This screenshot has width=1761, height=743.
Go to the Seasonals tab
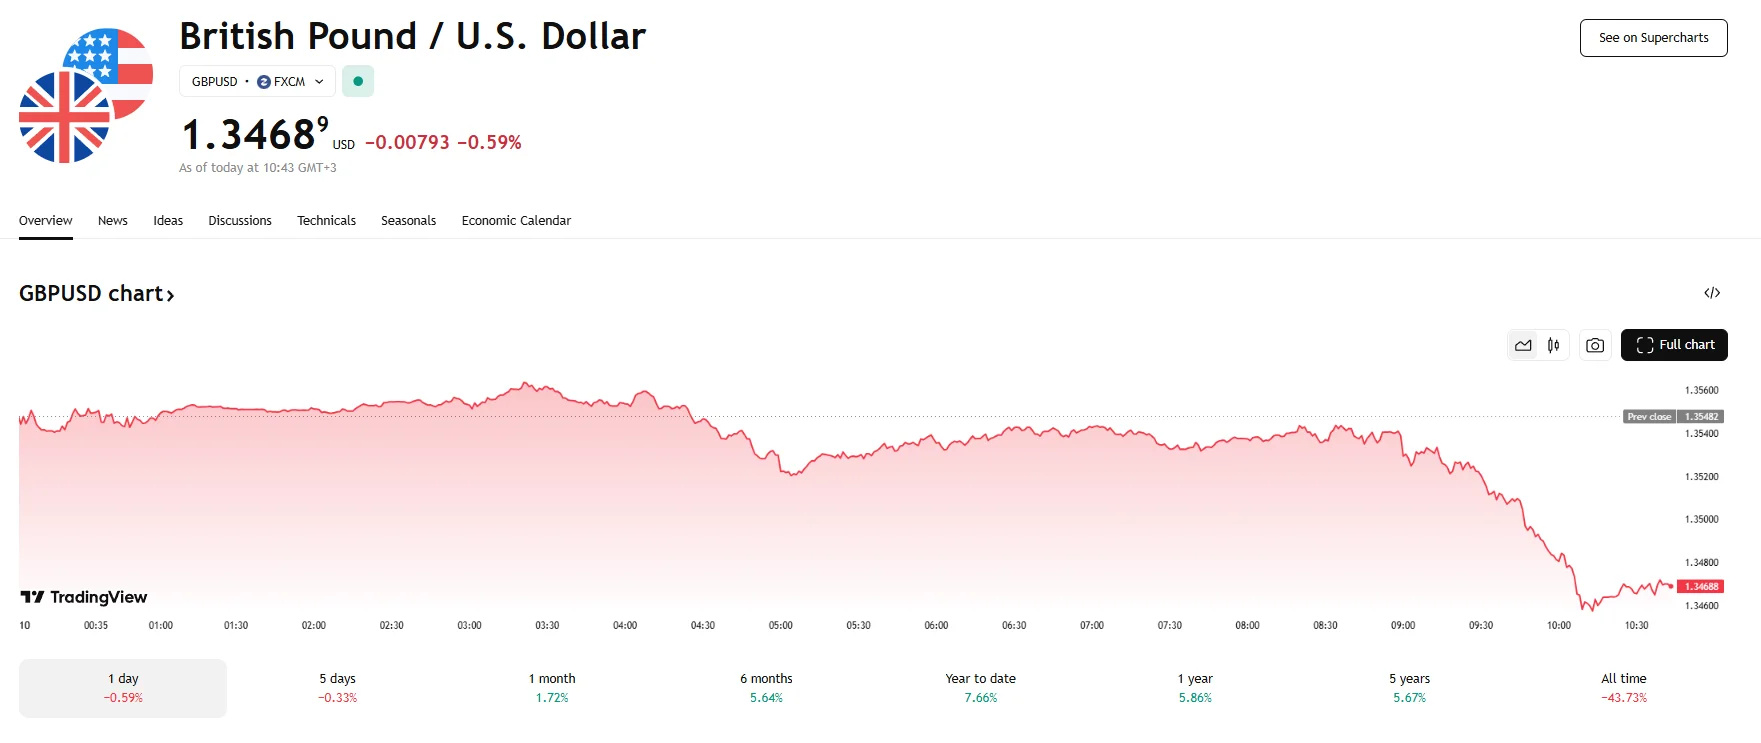click(x=408, y=221)
